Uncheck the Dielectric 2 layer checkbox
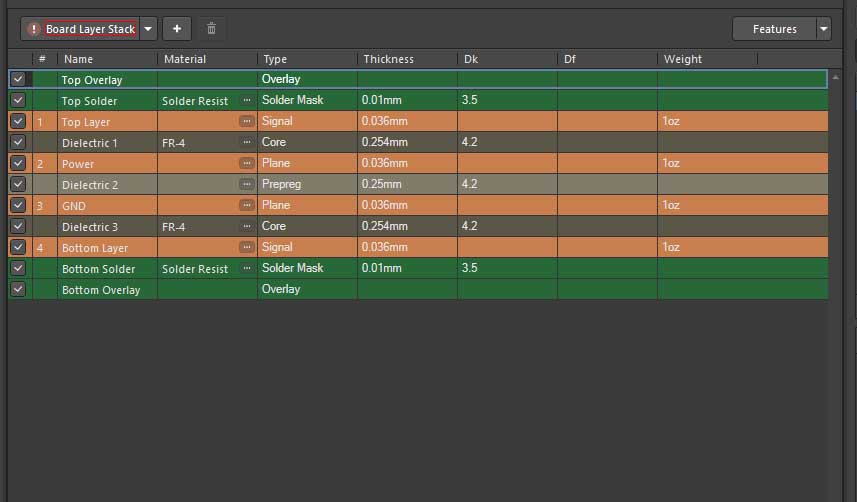The height and width of the screenshot is (502, 857). point(18,184)
